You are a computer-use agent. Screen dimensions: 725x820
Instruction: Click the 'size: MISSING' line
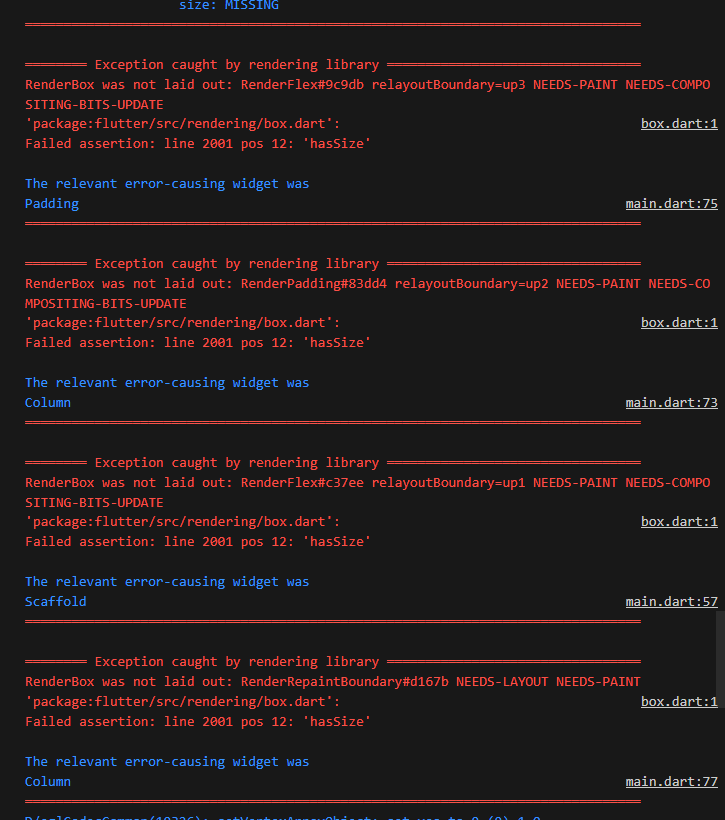point(229,5)
